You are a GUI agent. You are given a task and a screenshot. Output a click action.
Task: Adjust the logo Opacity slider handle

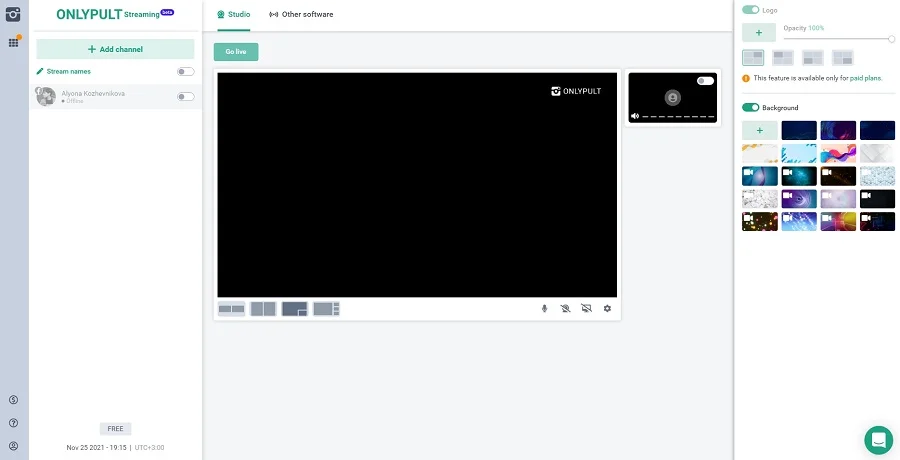click(891, 38)
